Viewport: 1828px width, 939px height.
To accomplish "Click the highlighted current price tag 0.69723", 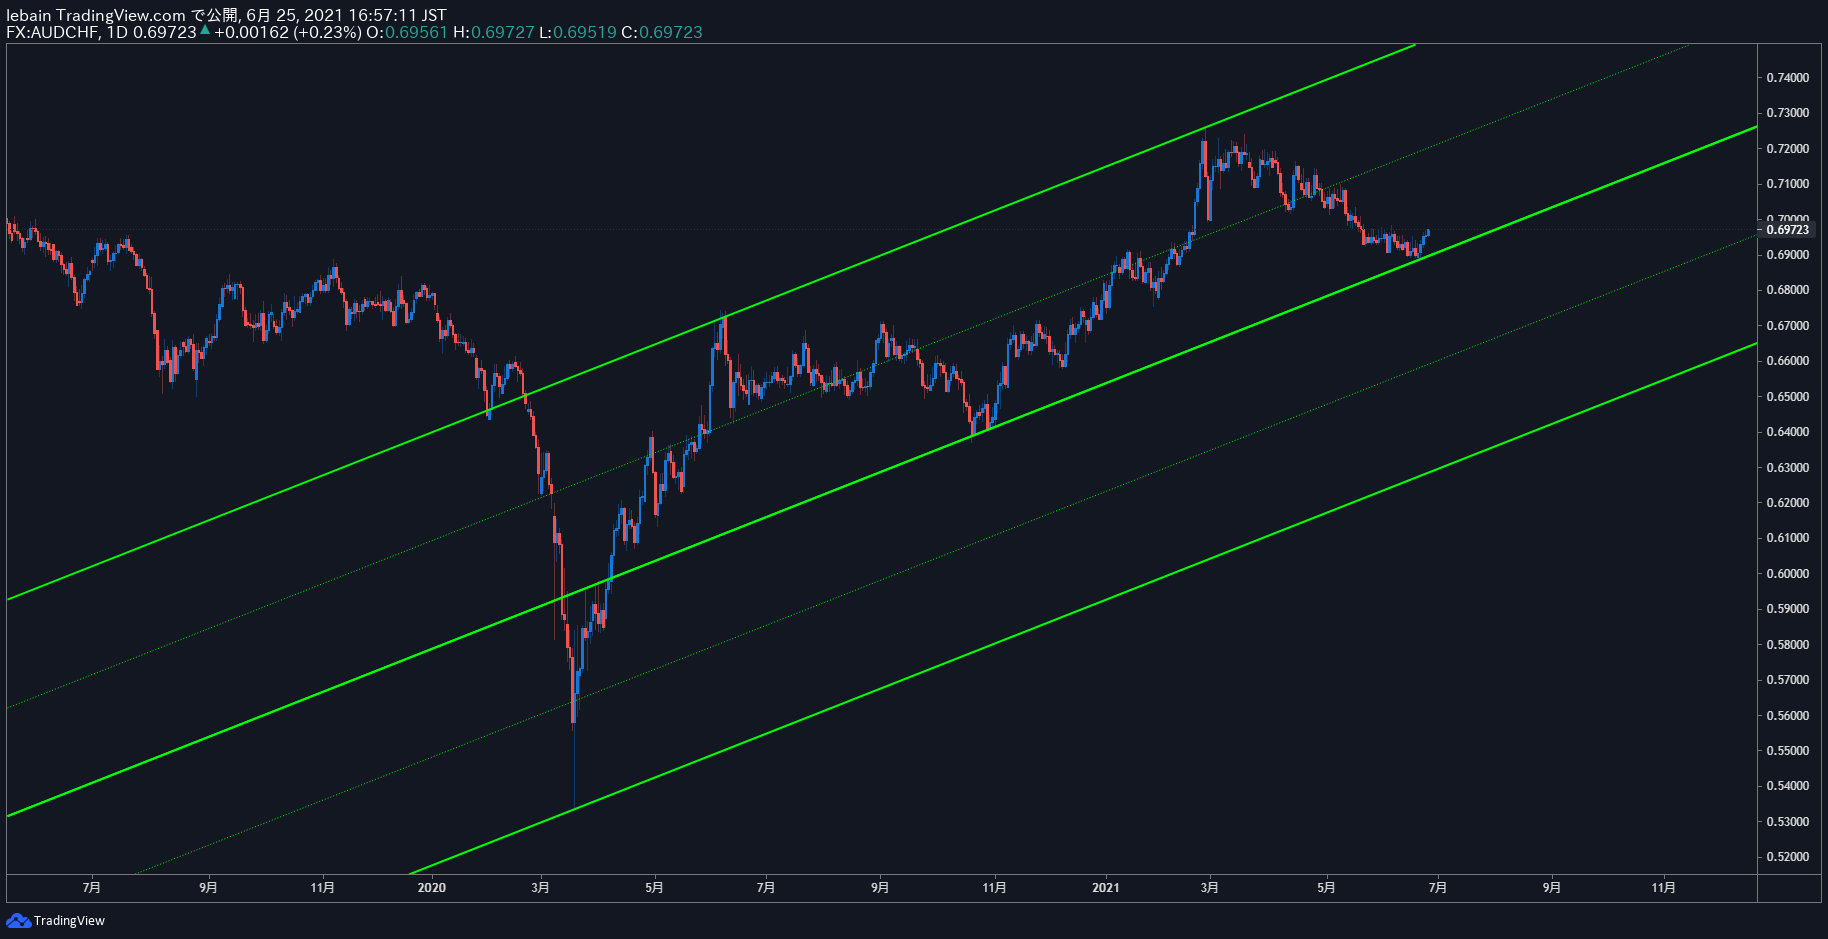I will point(1788,230).
